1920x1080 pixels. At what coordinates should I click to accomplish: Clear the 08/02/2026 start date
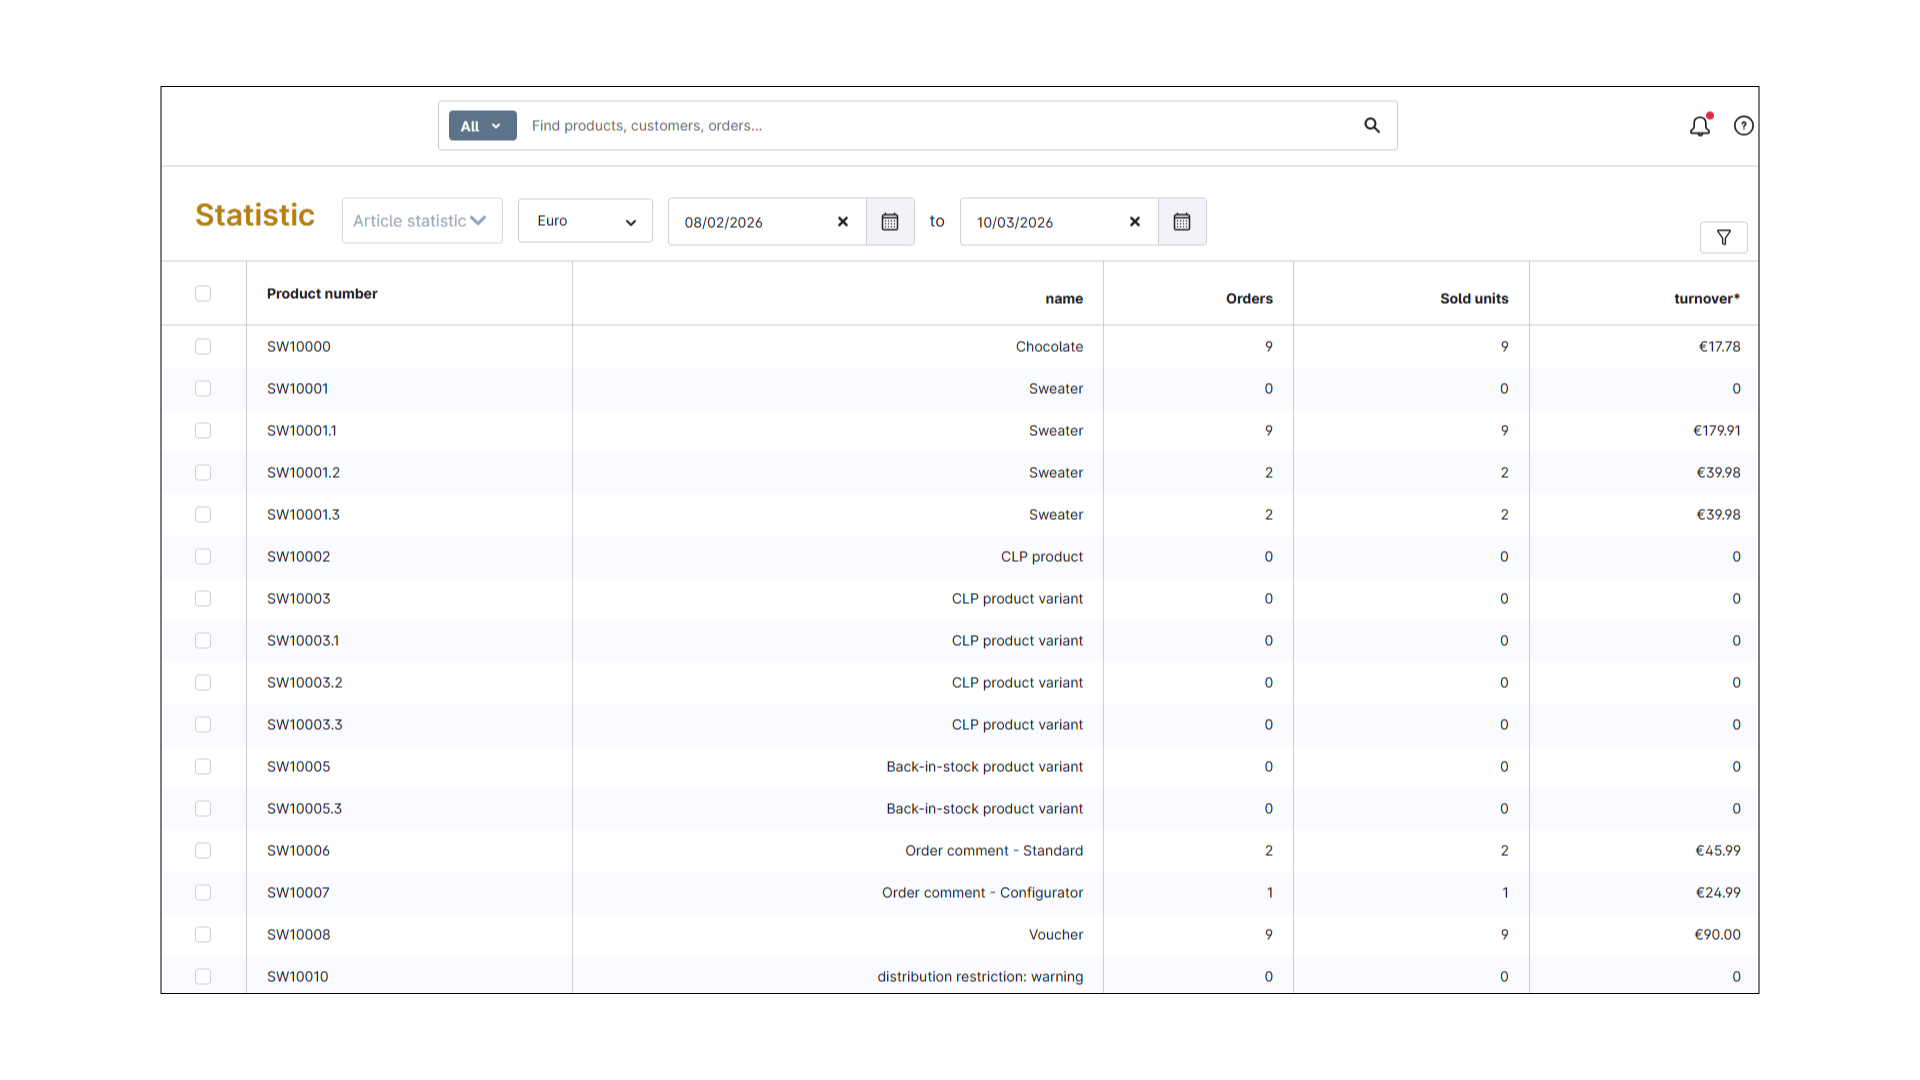pos(842,222)
